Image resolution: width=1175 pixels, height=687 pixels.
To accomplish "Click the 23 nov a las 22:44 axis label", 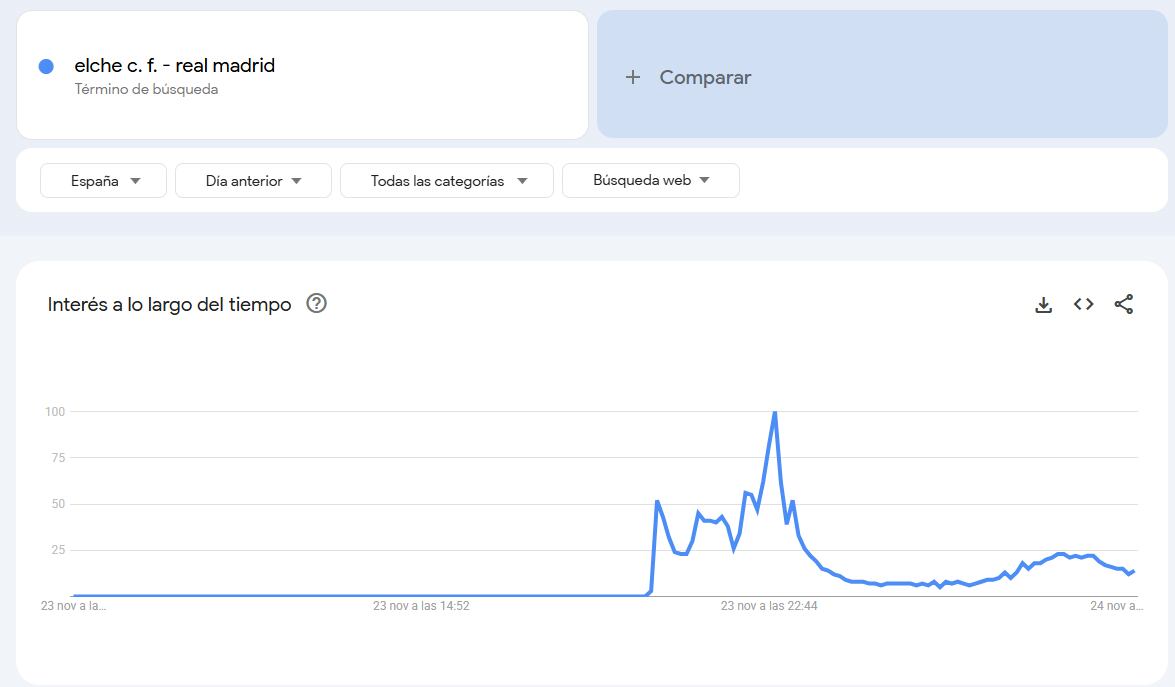I will (x=767, y=605).
